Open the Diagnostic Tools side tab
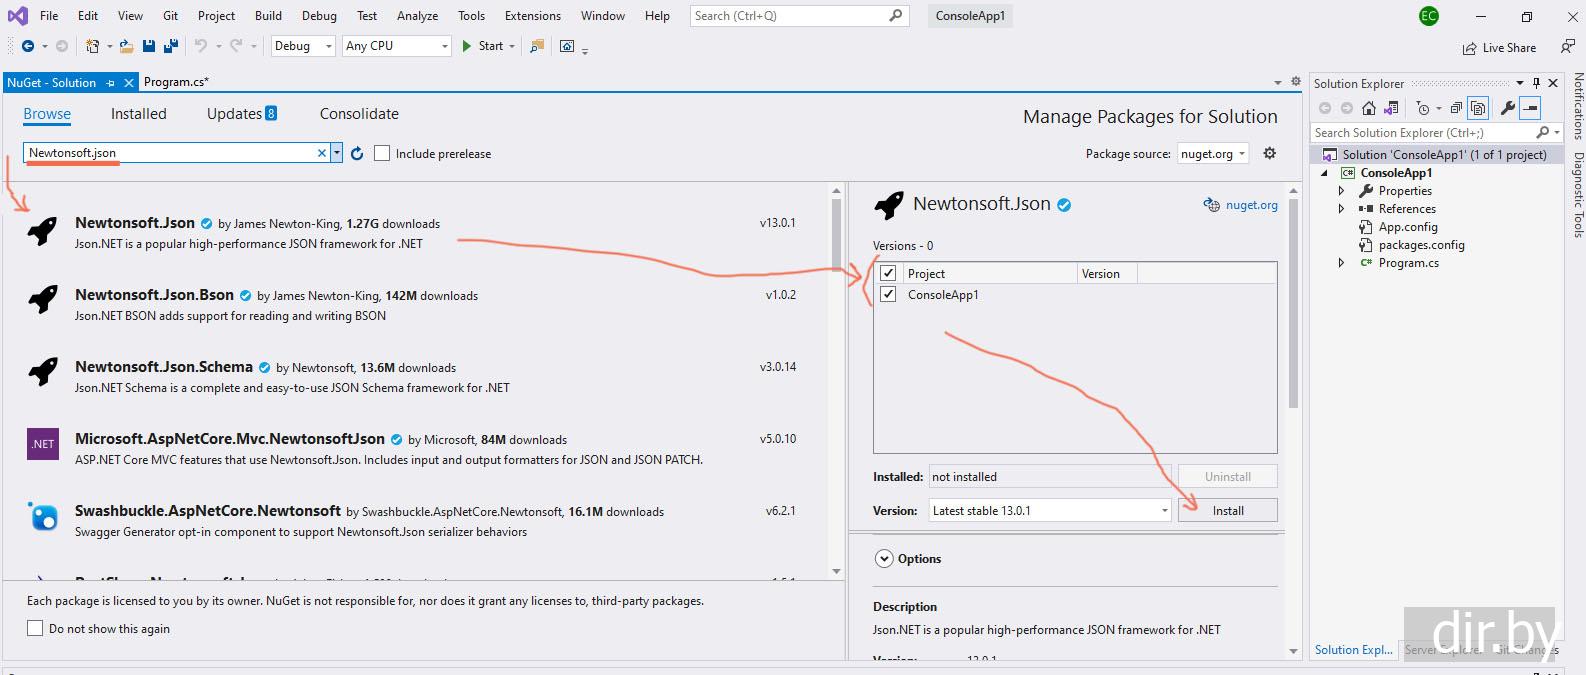1586x675 pixels. tap(1577, 195)
